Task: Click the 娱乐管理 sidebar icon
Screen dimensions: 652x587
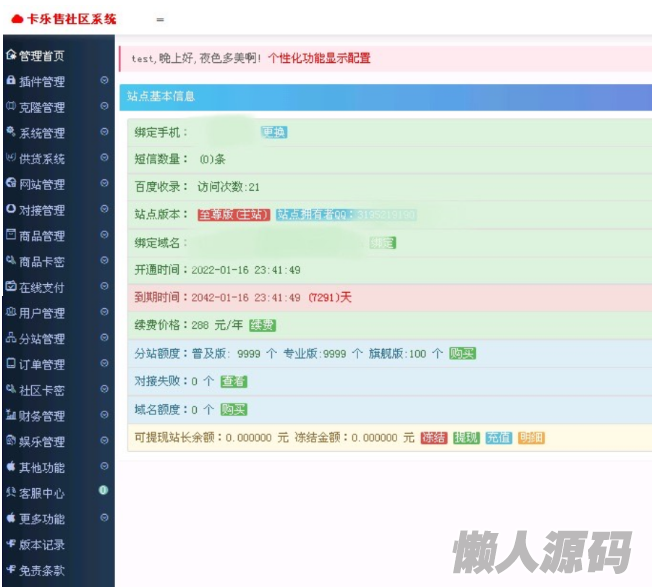Action: click(x=11, y=440)
